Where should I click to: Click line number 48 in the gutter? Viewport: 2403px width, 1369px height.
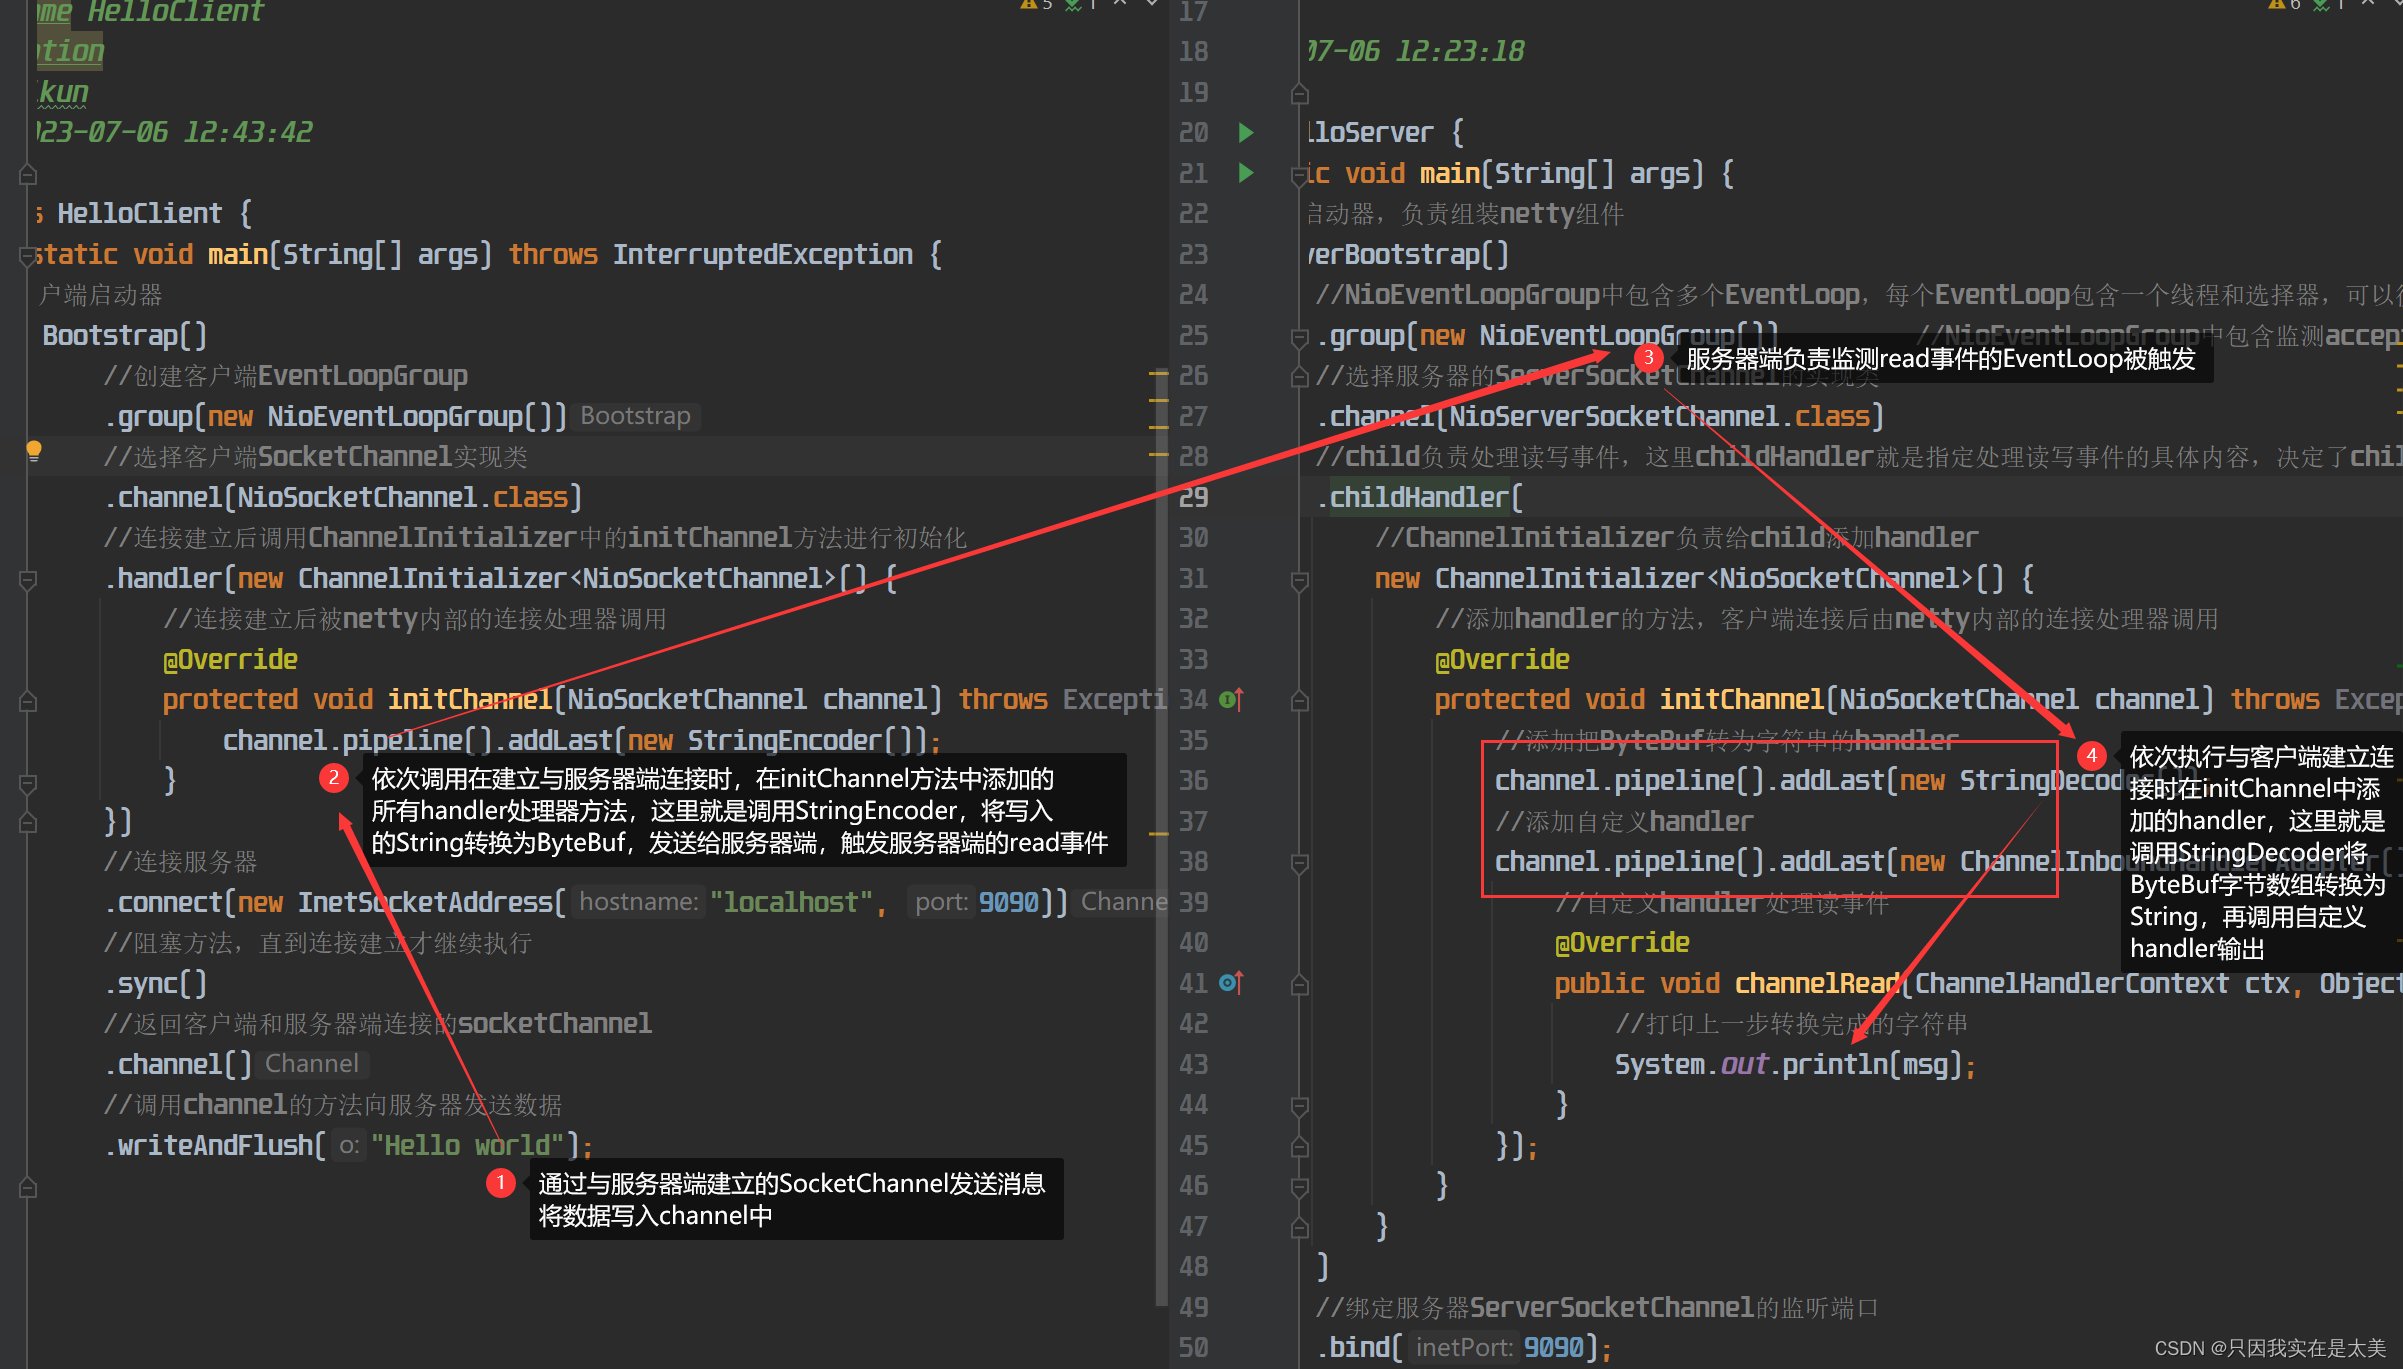(1193, 1266)
